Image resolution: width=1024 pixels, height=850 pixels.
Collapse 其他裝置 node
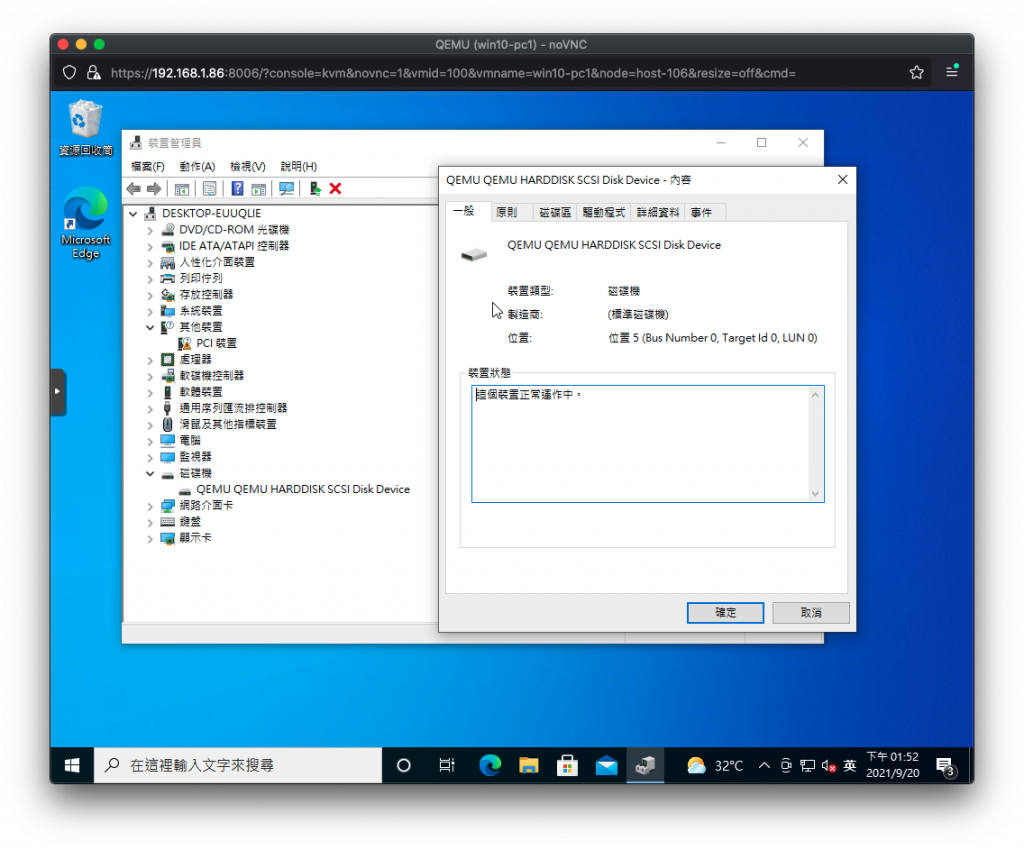[150, 327]
